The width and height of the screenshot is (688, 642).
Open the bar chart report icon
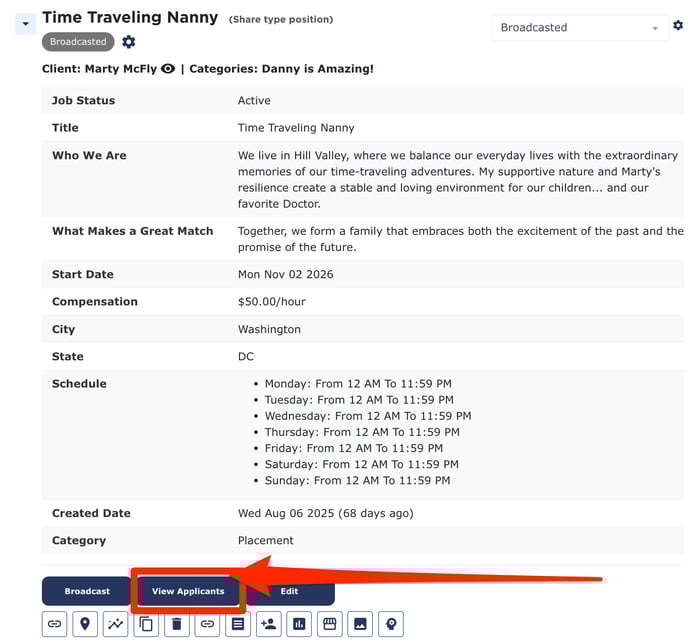pyautogui.click(x=299, y=624)
